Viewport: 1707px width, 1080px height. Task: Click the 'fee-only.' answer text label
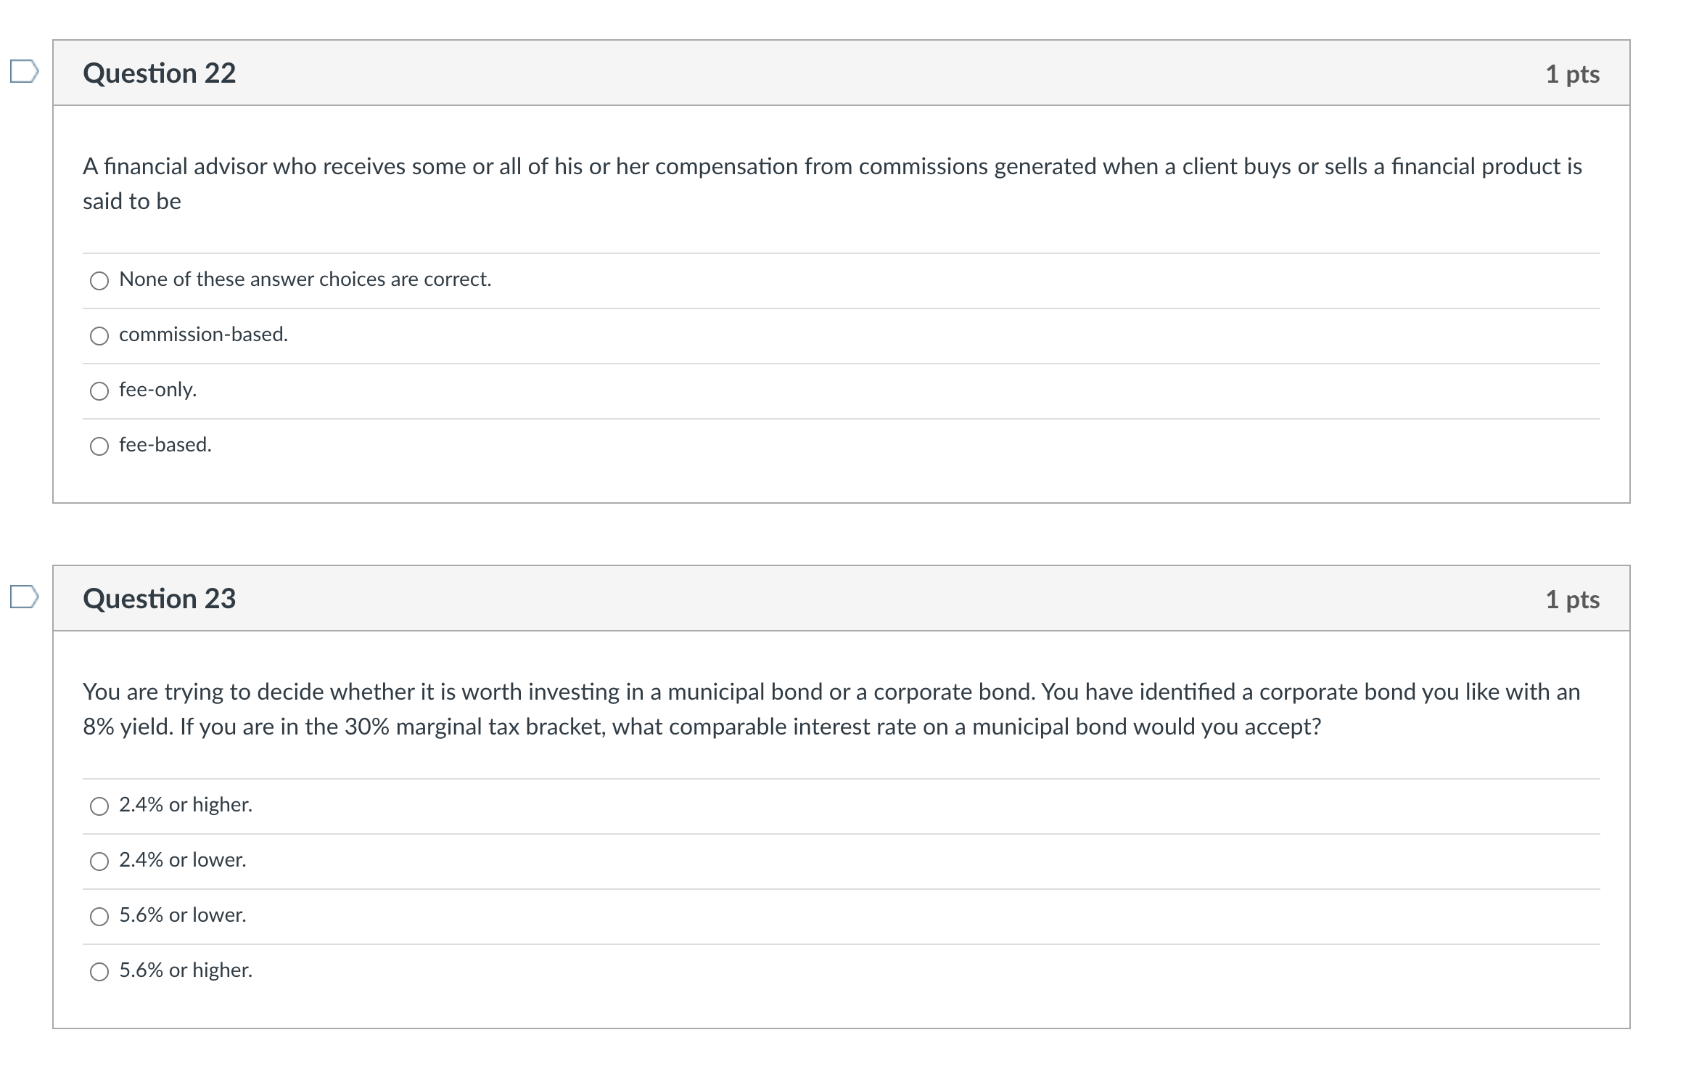157,390
